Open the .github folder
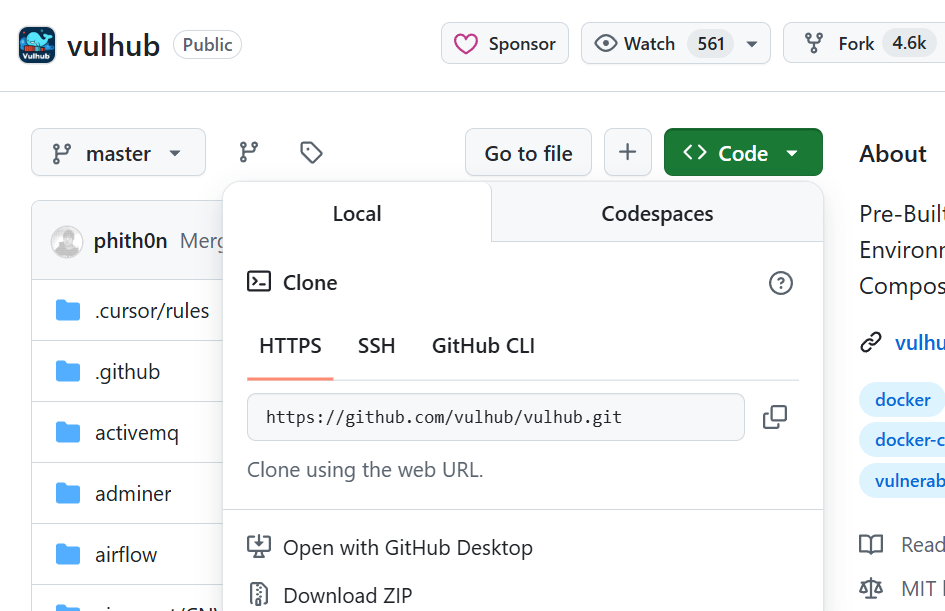 click(127, 371)
